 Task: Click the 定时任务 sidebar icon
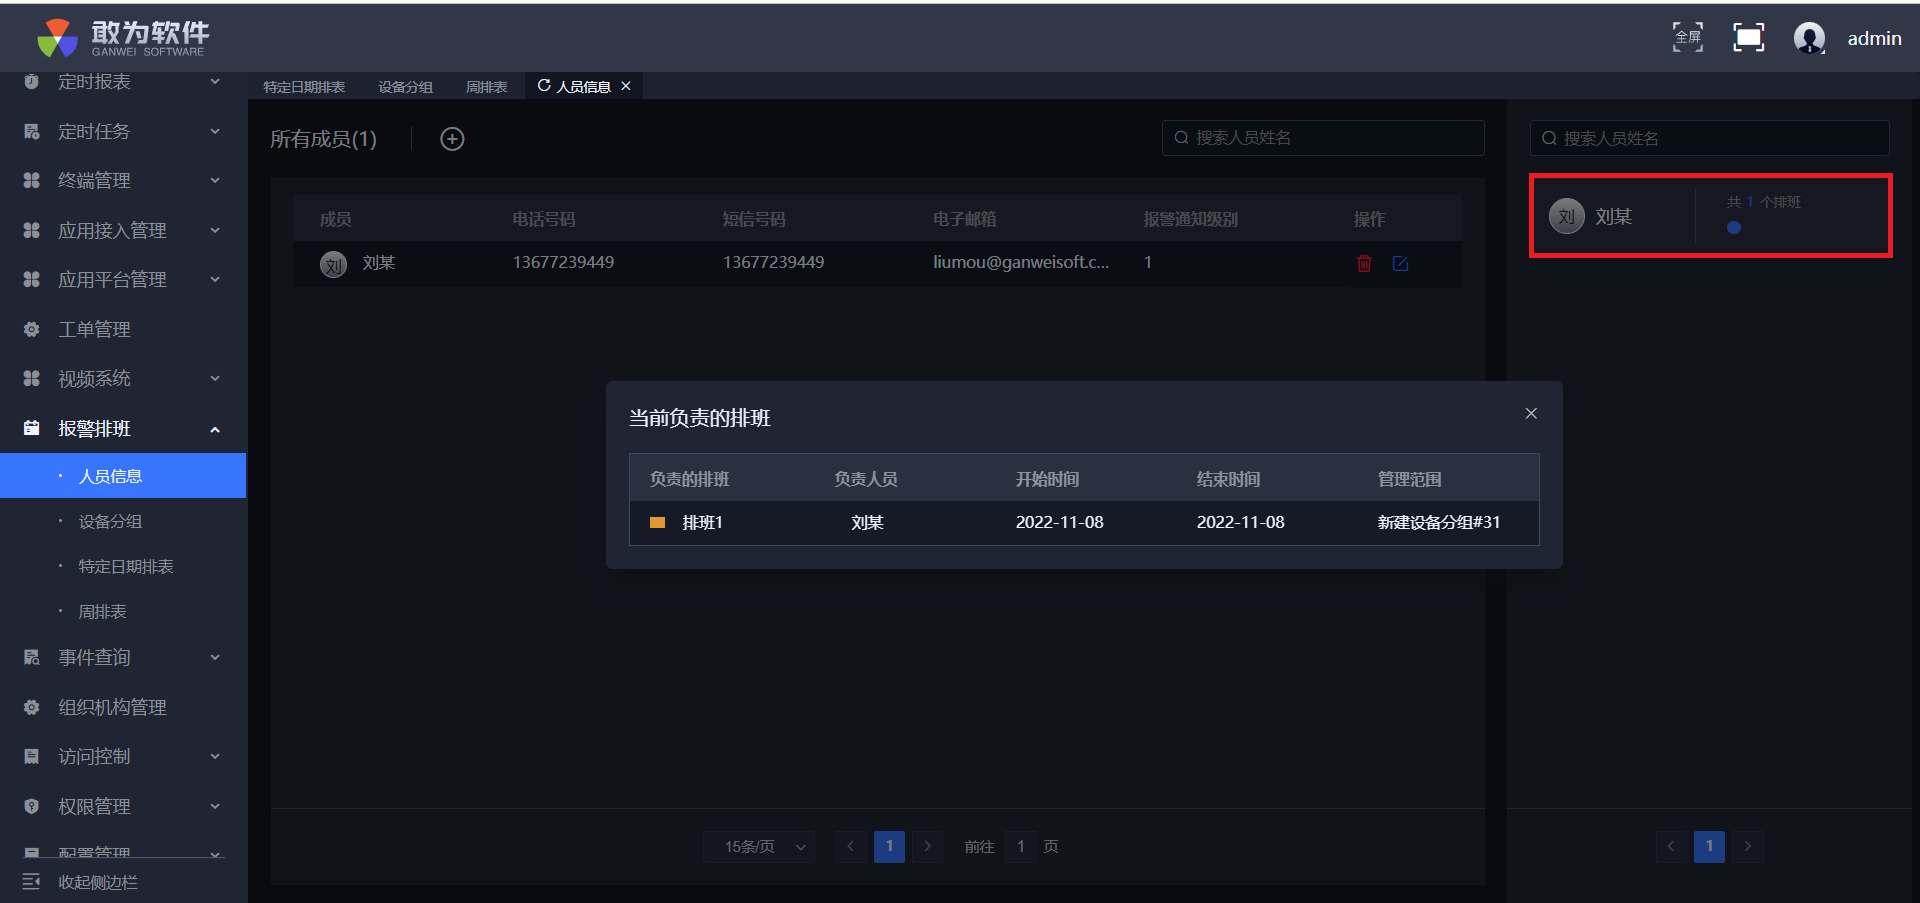(32, 131)
